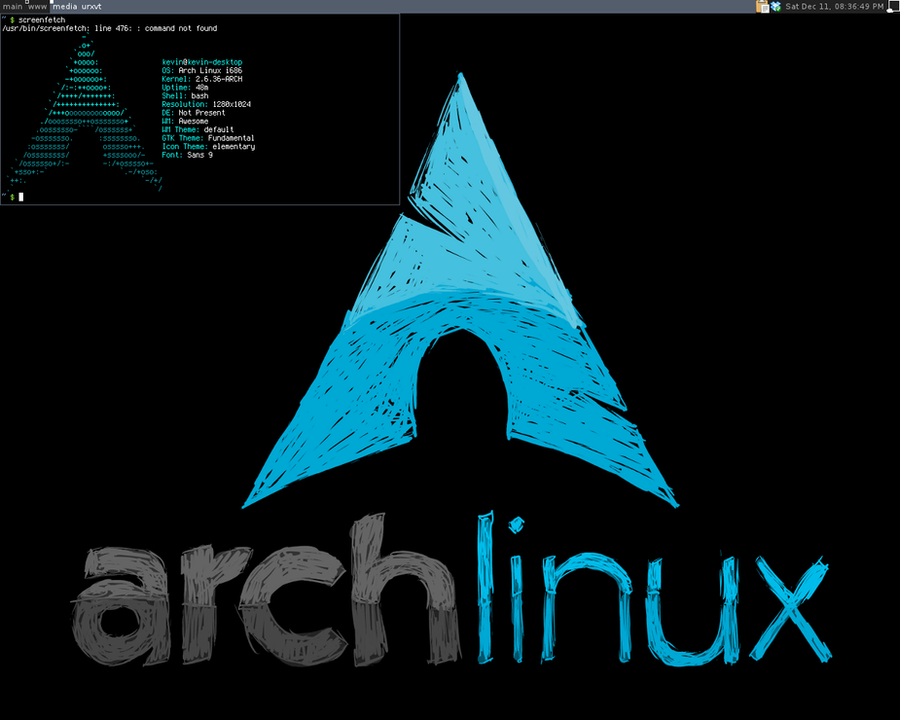This screenshot has width=900, height=720.
Task: Click the "Uptime: 48m" line
Action: pos(185,87)
